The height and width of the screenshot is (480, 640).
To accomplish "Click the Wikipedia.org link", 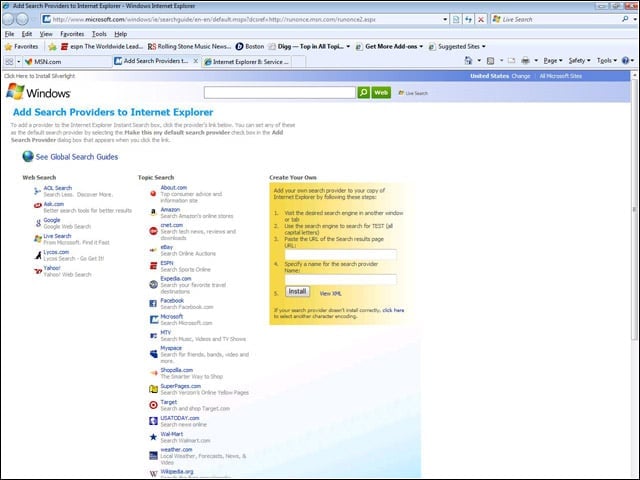I will (x=177, y=471).
